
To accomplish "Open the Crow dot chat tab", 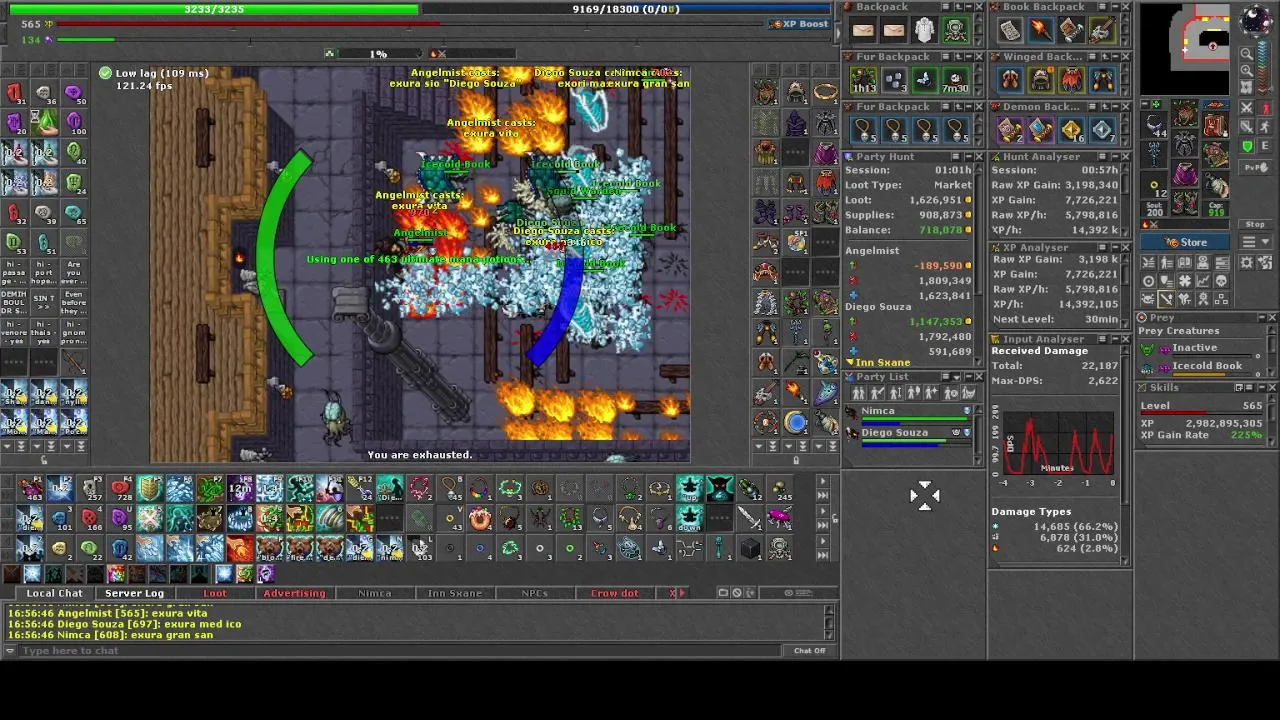I will tap(615, 593).
